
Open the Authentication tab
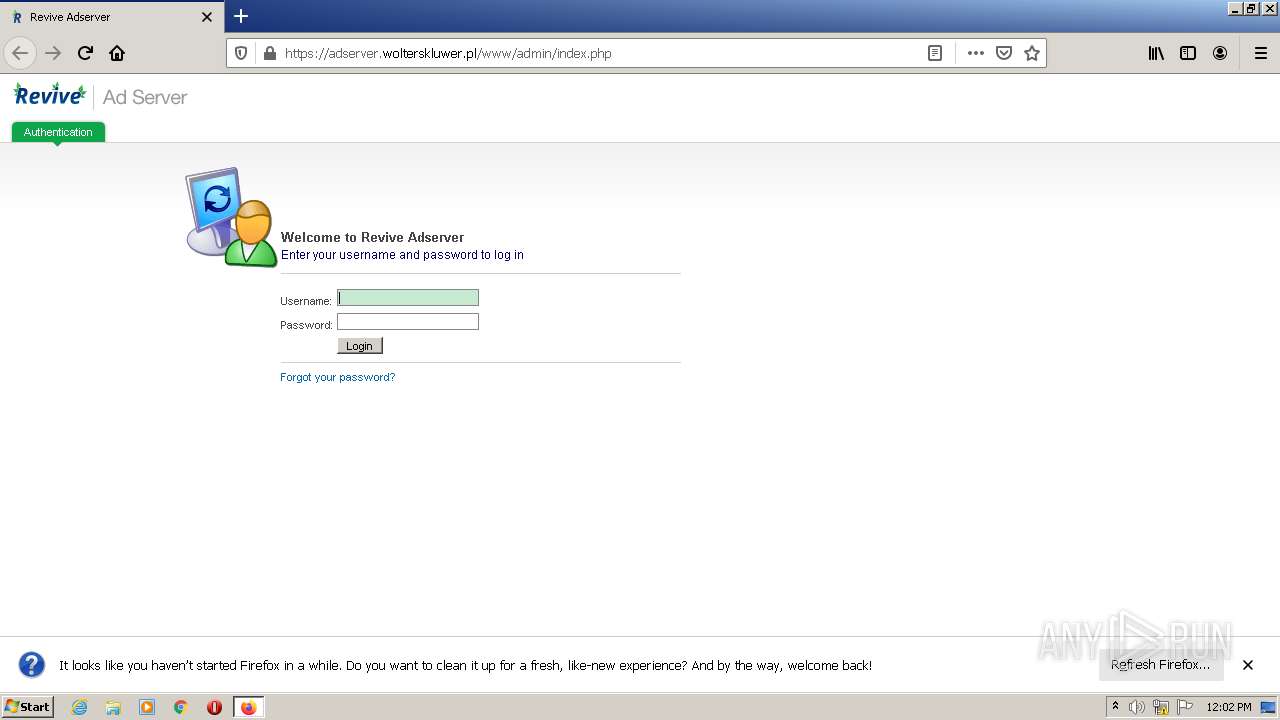pos(58,132)
